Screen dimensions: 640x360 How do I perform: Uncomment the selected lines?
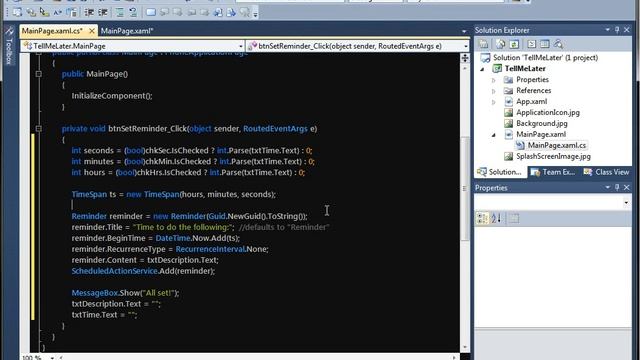click(x=133, y=12)
